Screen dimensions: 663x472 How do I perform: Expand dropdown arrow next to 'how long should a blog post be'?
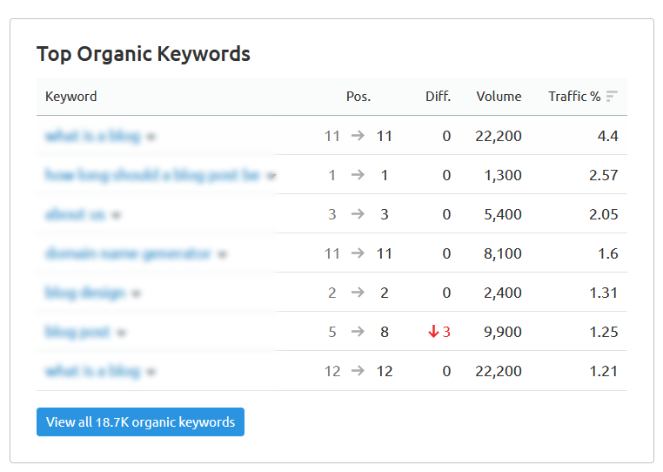272,176
